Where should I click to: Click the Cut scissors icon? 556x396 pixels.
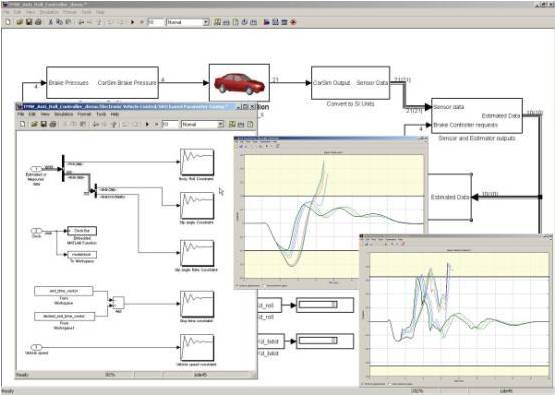(50, 22)
